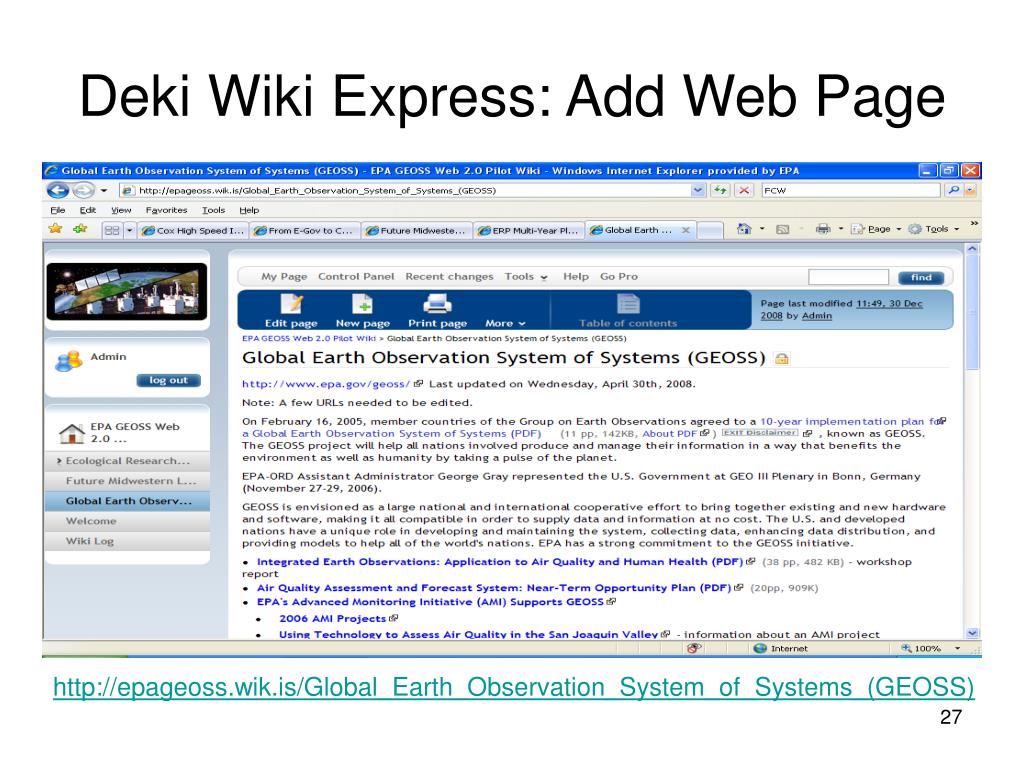Switch to the From E-Gov to C tab
1024x768 pixels.
click(x=304, y=231)
